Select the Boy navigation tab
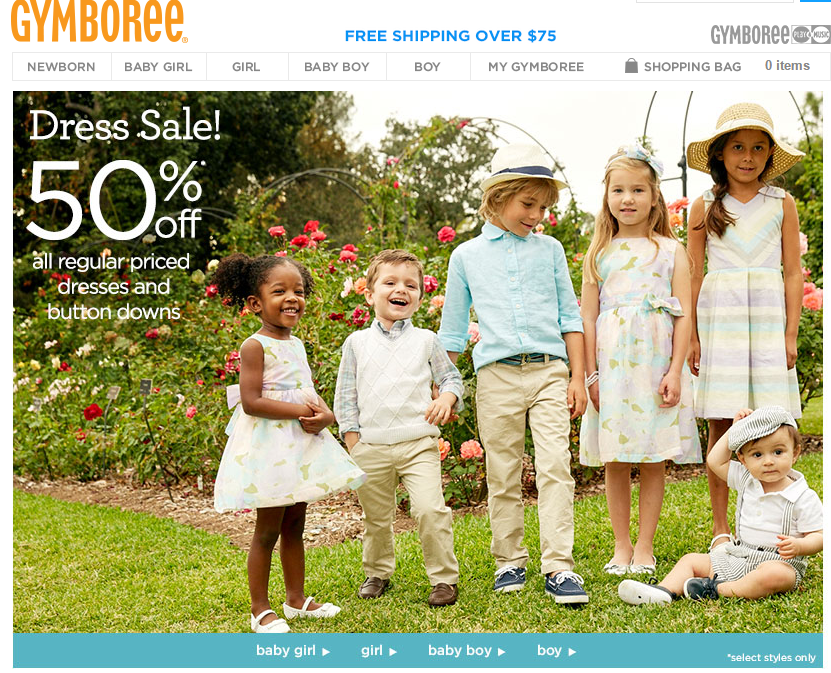 click(427, 67)
